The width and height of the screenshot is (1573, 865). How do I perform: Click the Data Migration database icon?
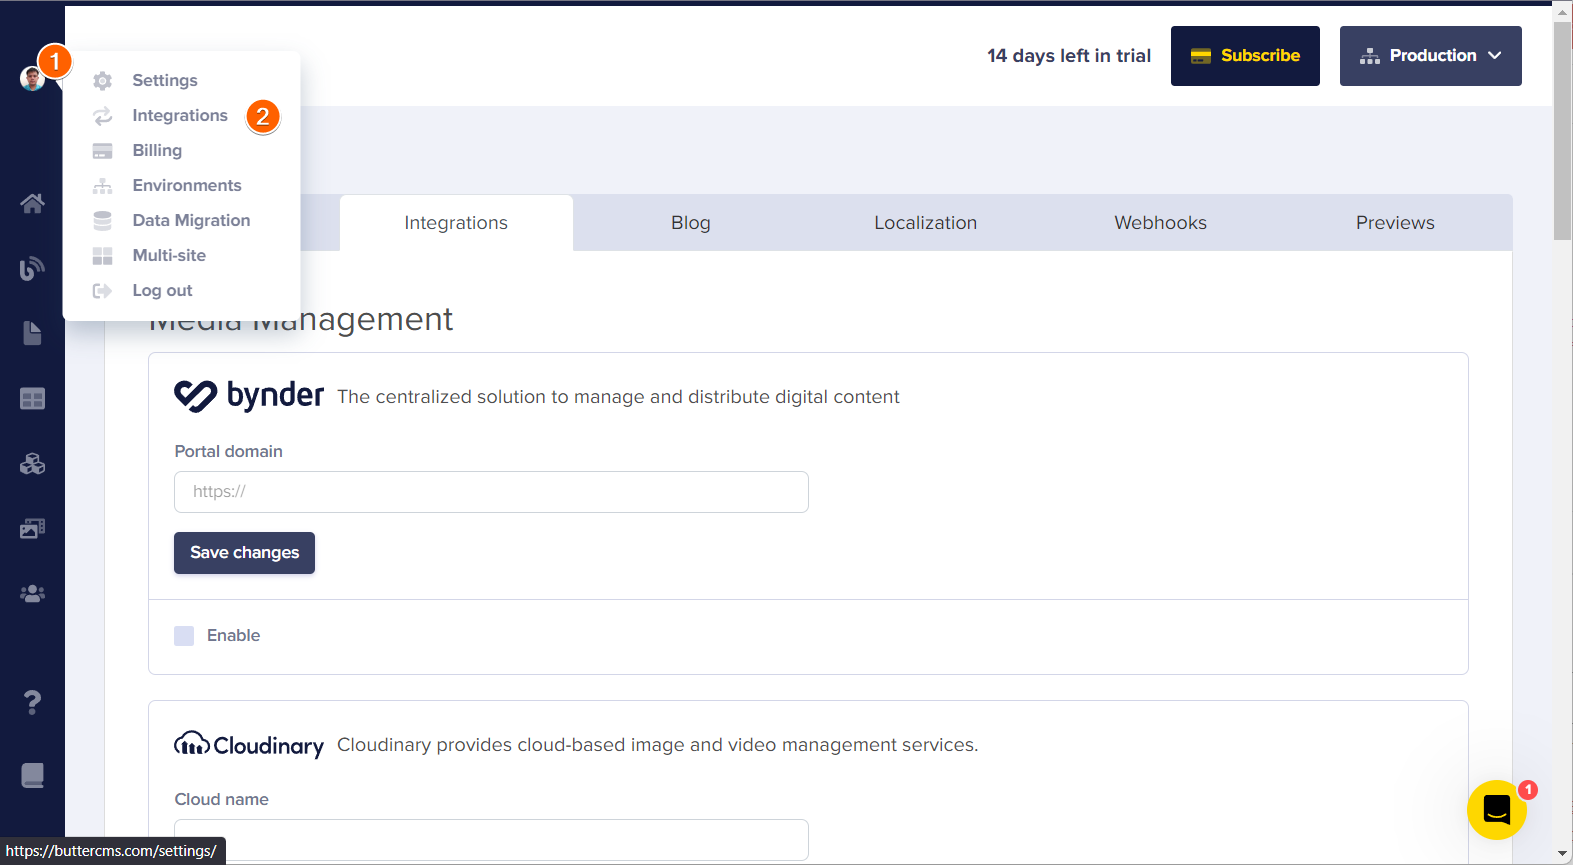coord(102,221)
